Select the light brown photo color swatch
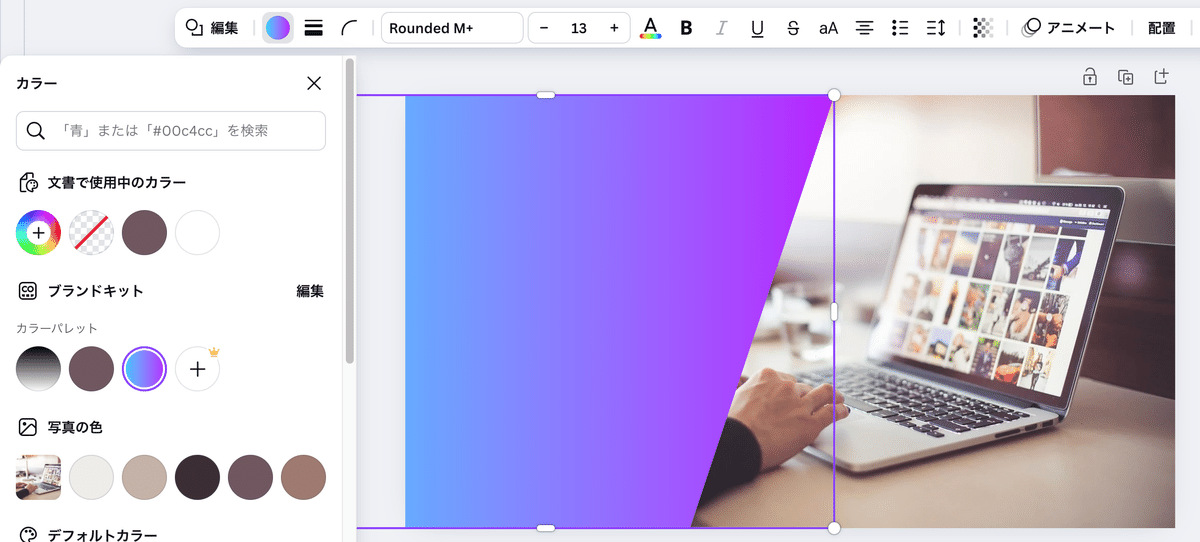The image size is (1200, 542). 303,477
